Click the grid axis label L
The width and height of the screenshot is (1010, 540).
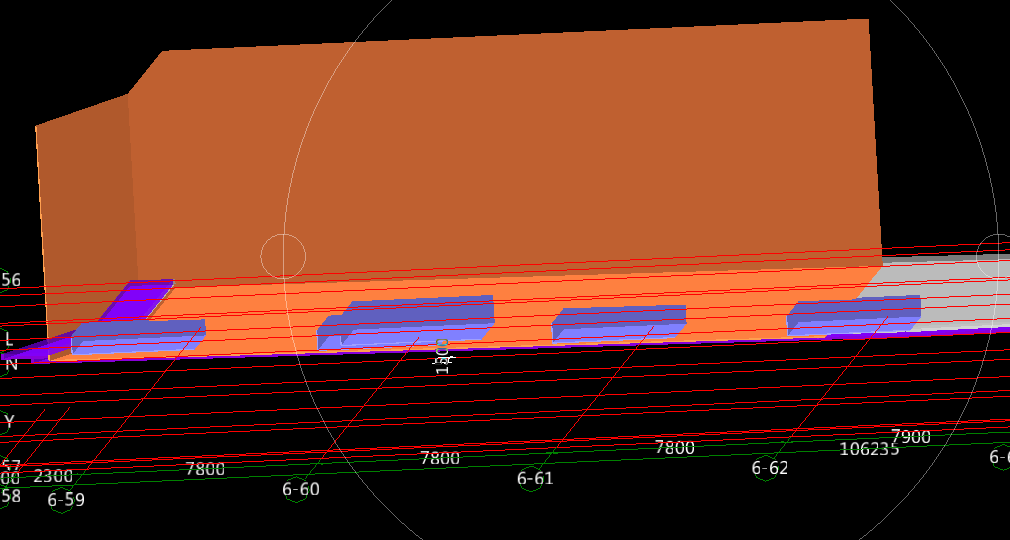(x=8, y=339)
